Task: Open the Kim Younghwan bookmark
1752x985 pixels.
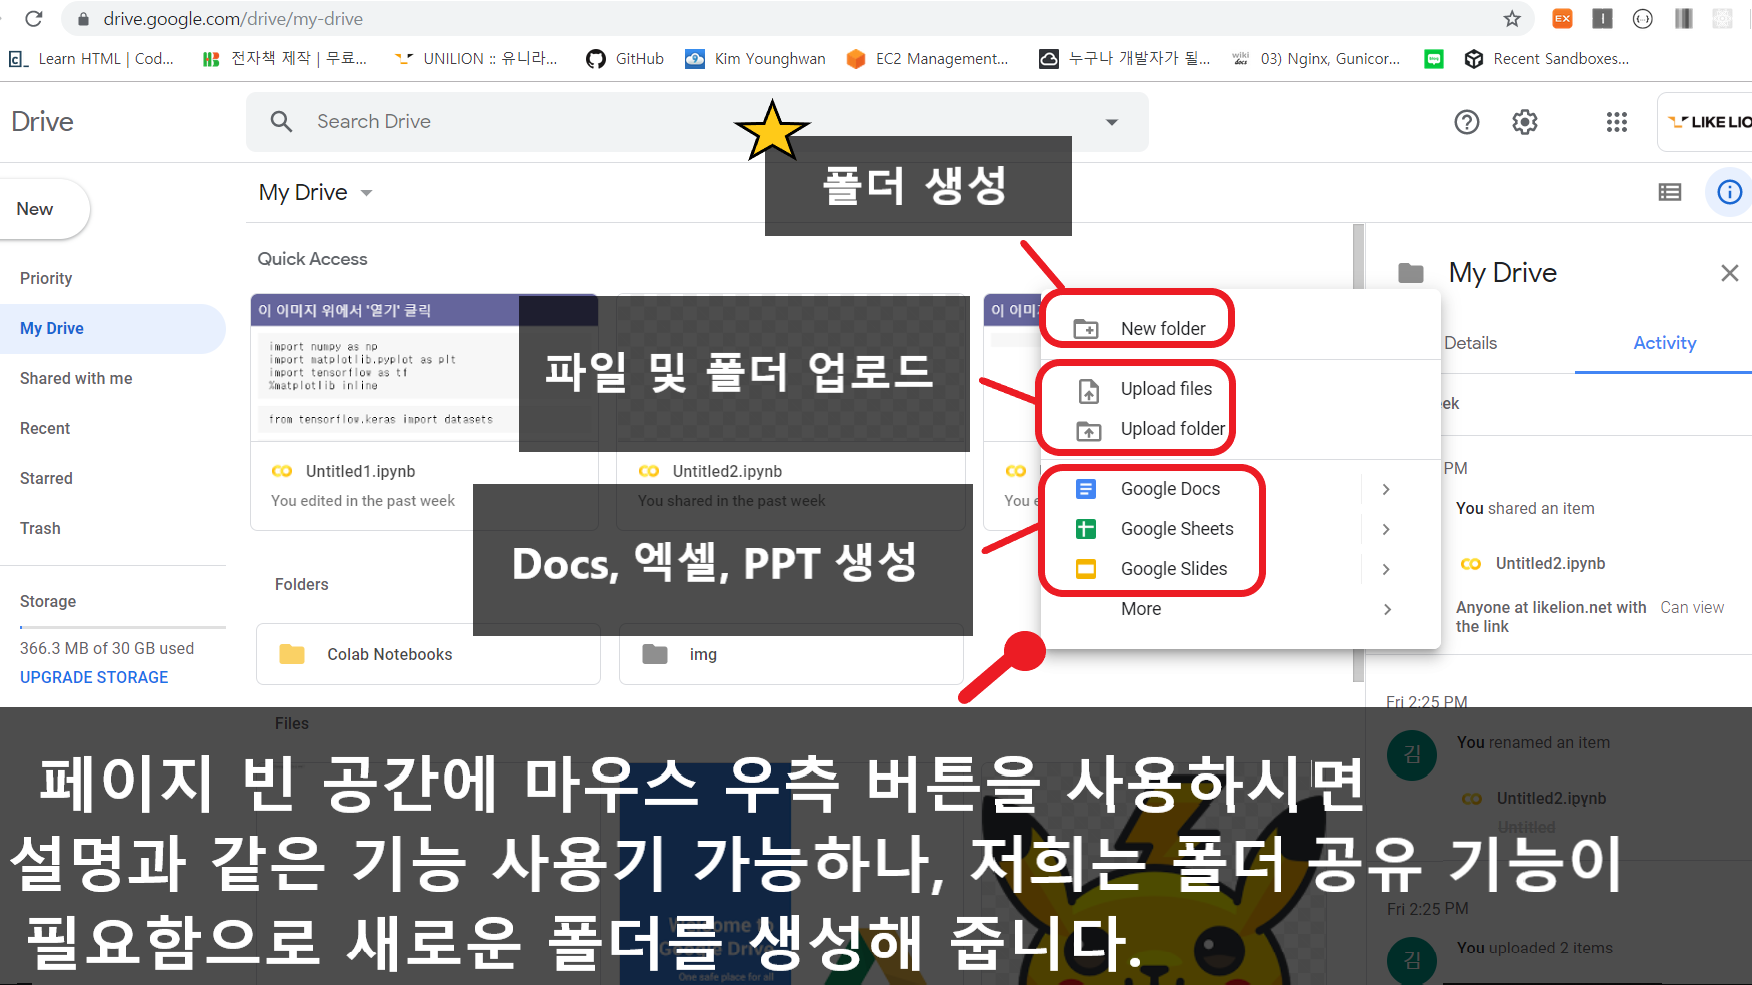Action: coord(755,59)
